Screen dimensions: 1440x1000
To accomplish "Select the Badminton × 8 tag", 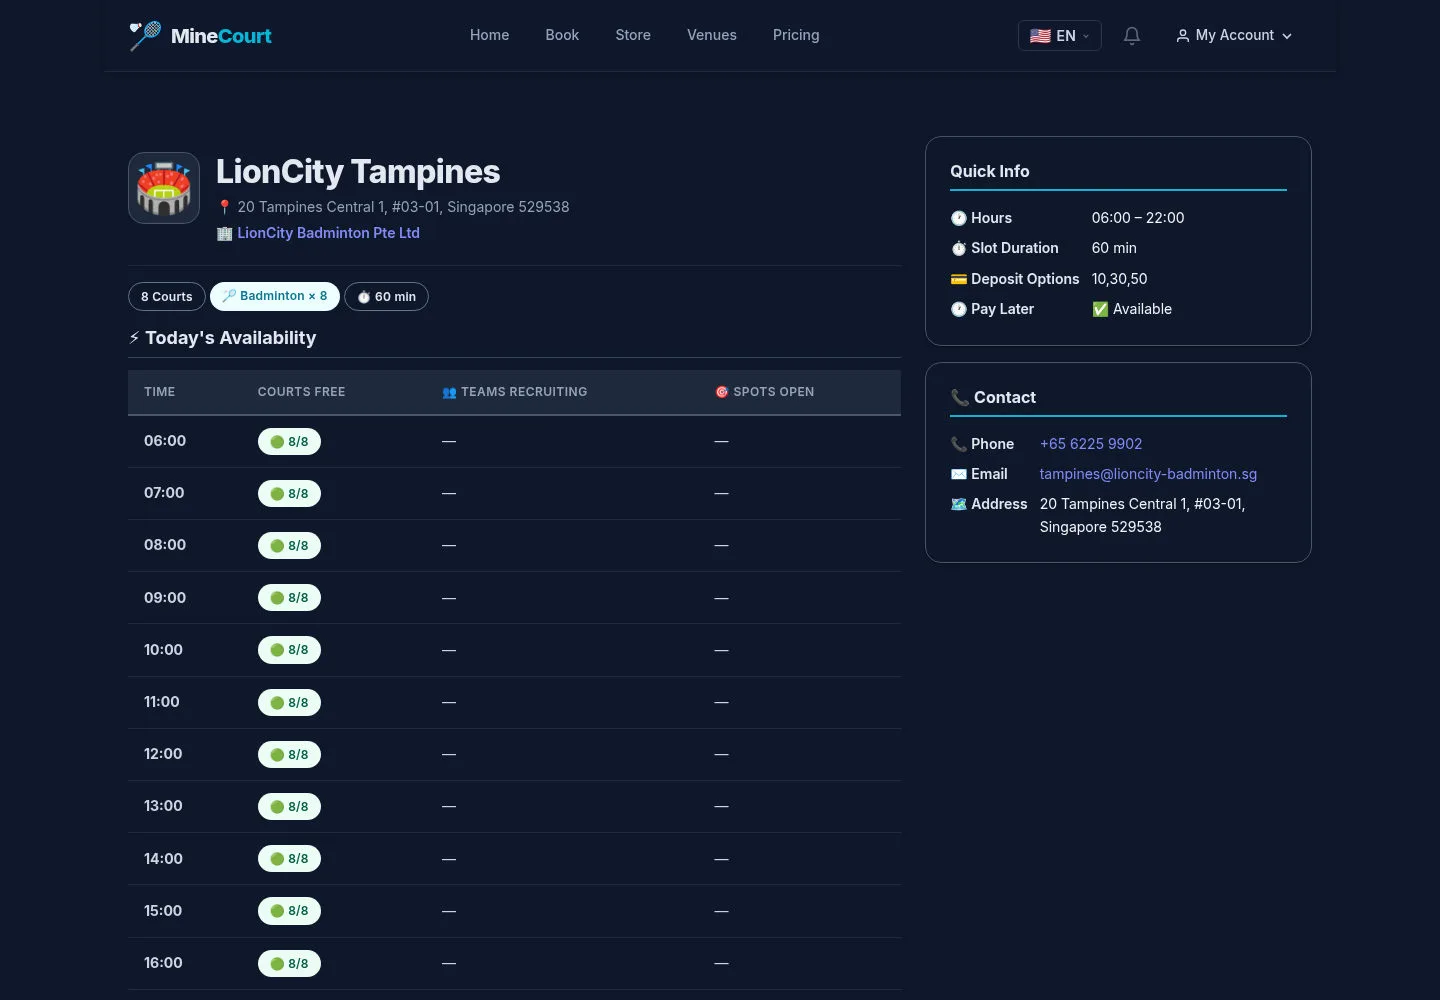I will click(275, 297).
